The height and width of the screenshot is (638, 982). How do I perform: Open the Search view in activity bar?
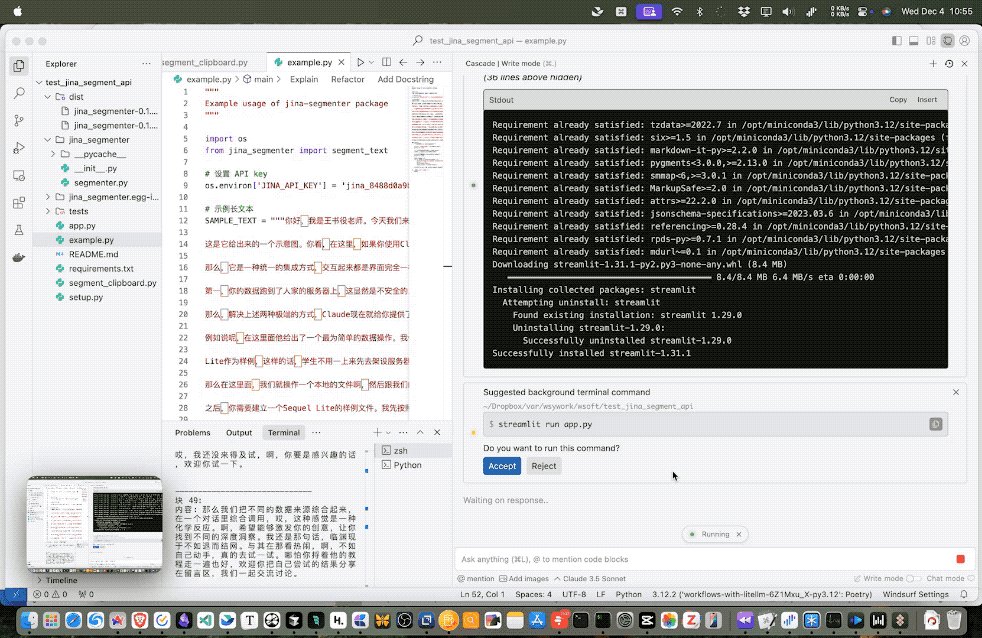tap(19, 93)
